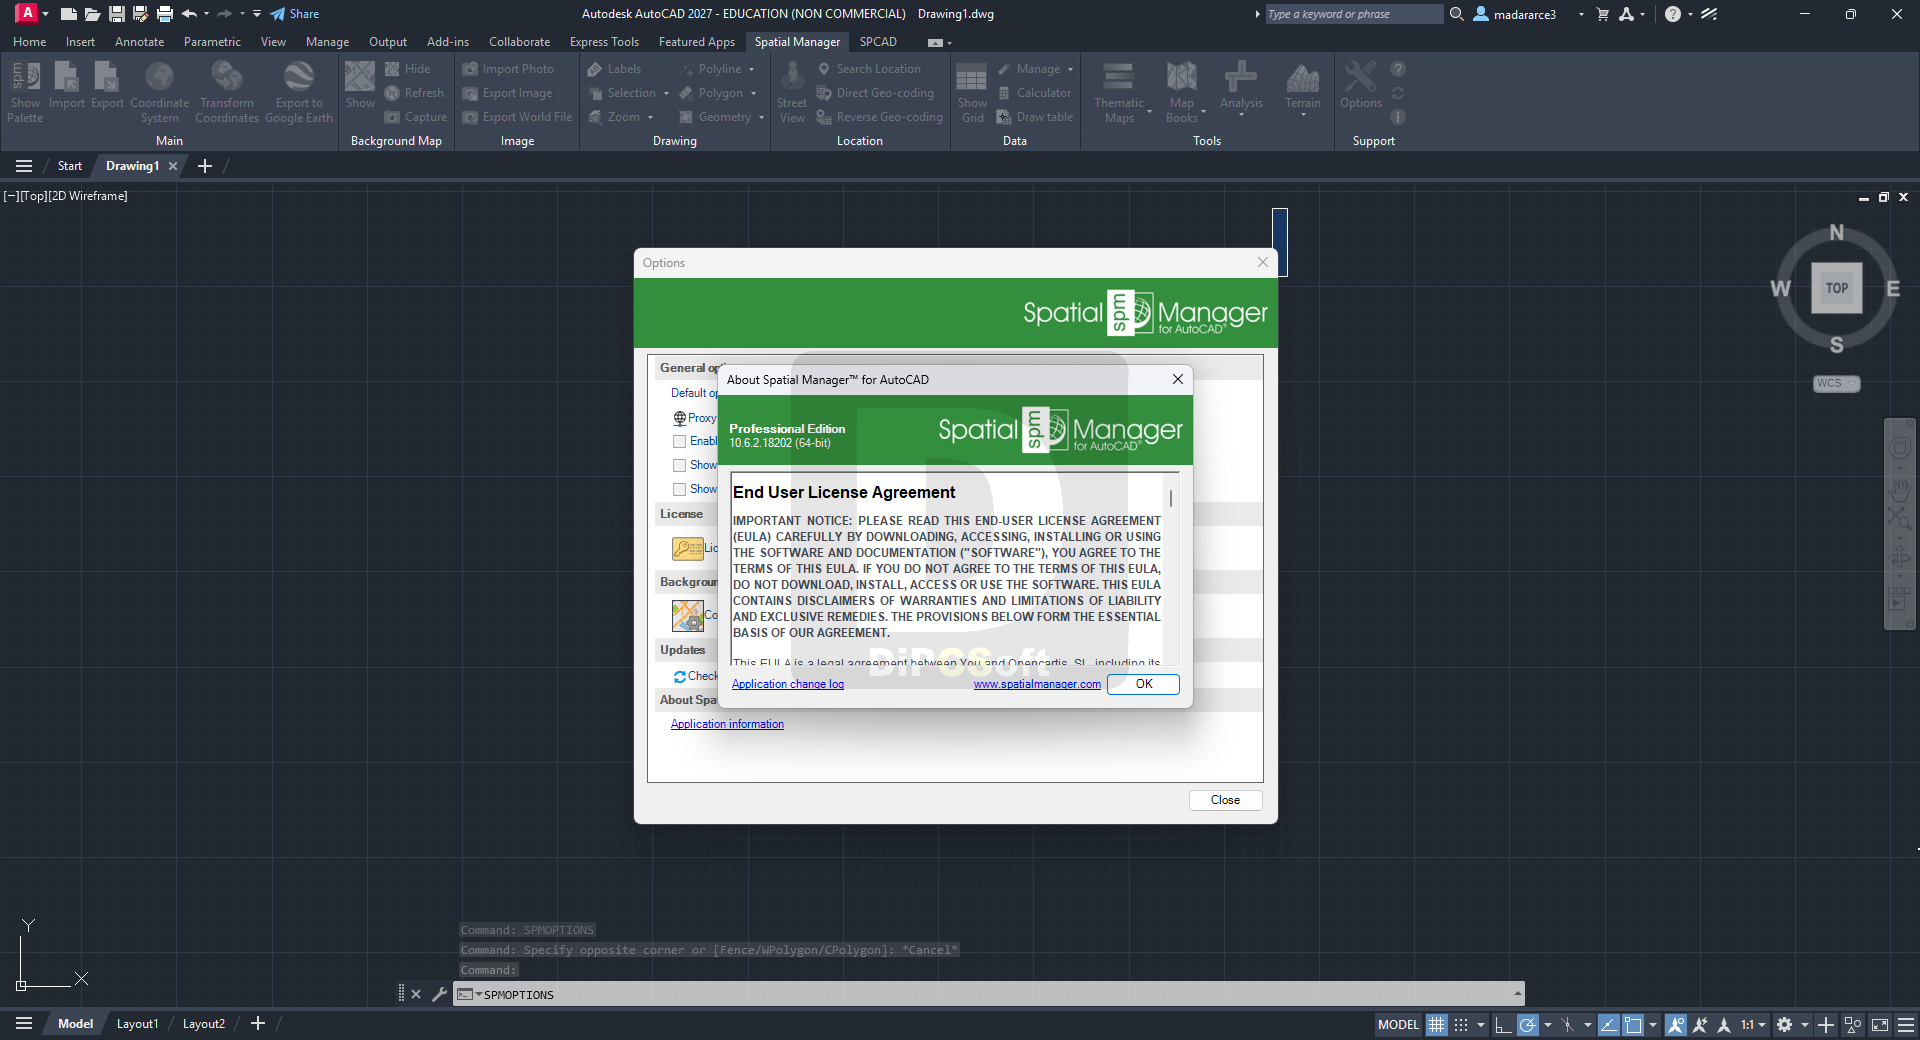The width and height of the screenshot is (1920, 1040).
Task: Open the Home ribbon tab
Action: [29, 42]
